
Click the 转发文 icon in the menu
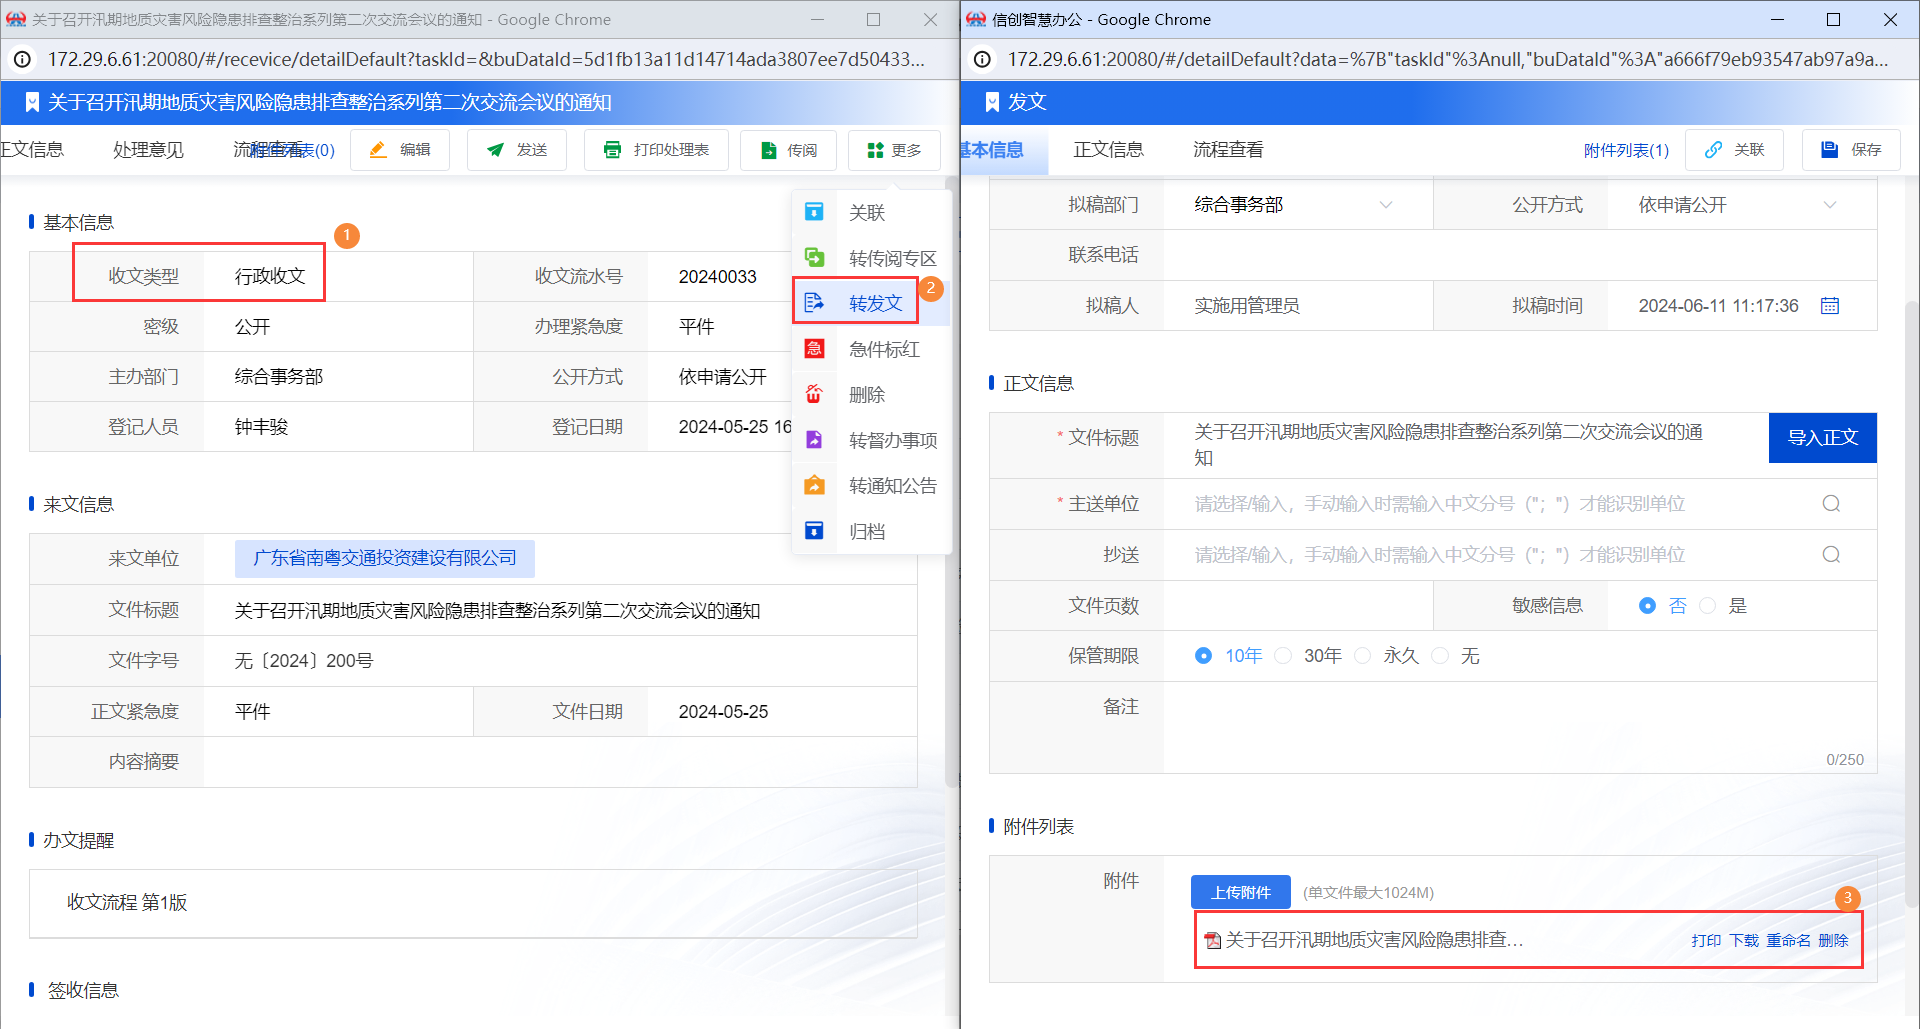point(814,303)
